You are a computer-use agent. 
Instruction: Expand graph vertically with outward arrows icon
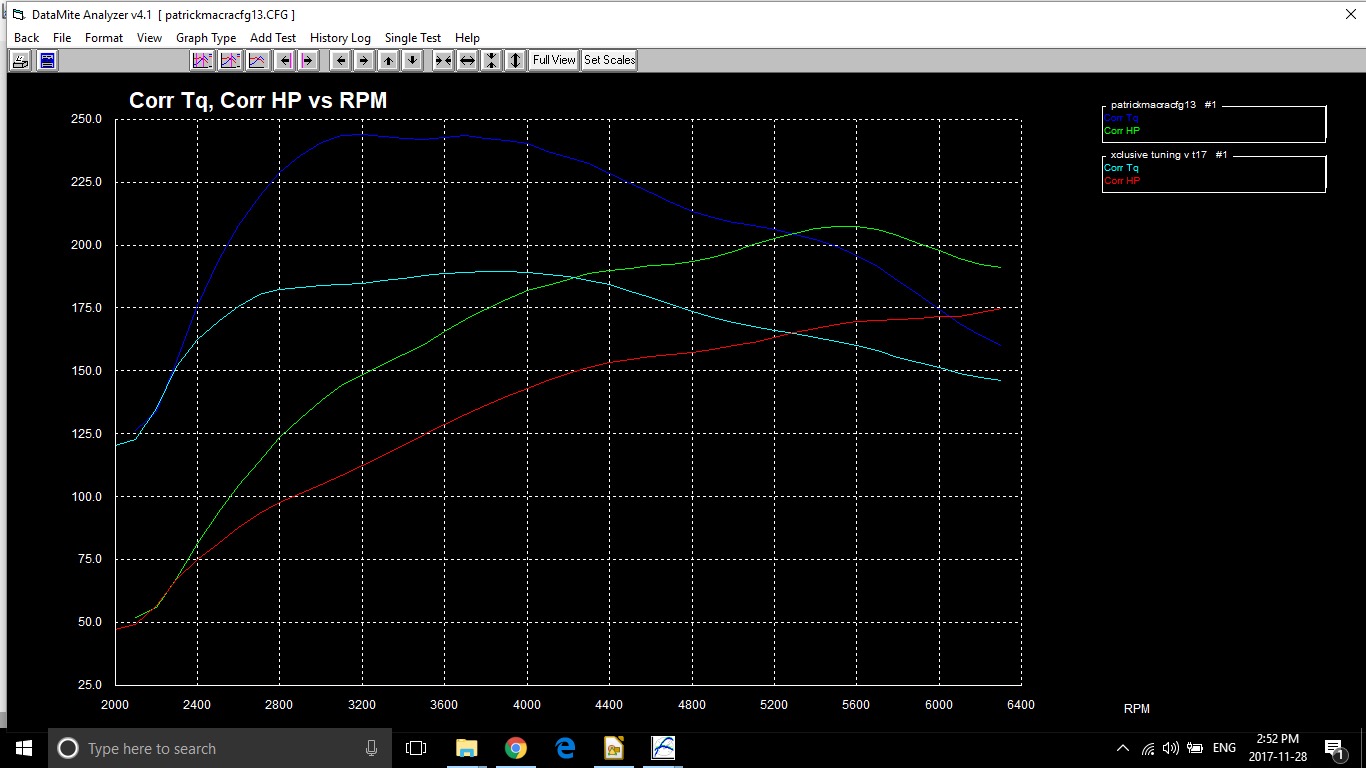pyautogui.click(x=515, y=60)
